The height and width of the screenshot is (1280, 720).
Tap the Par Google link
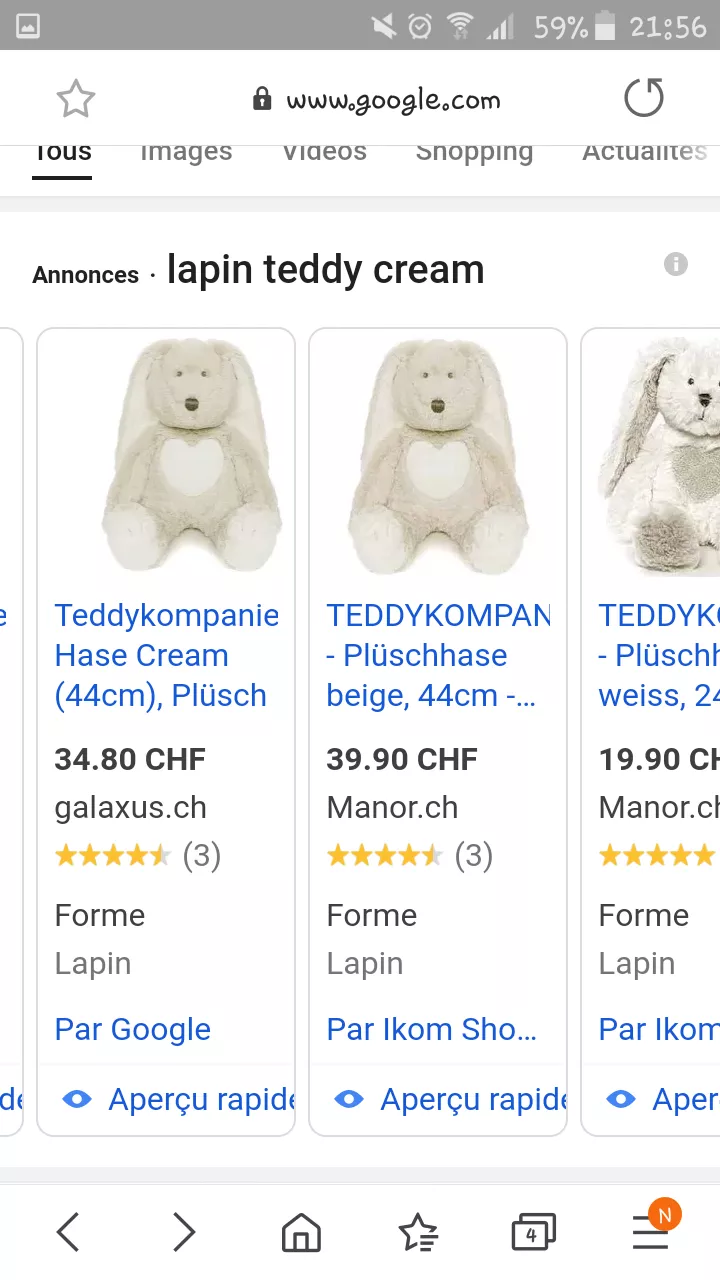133,1029
